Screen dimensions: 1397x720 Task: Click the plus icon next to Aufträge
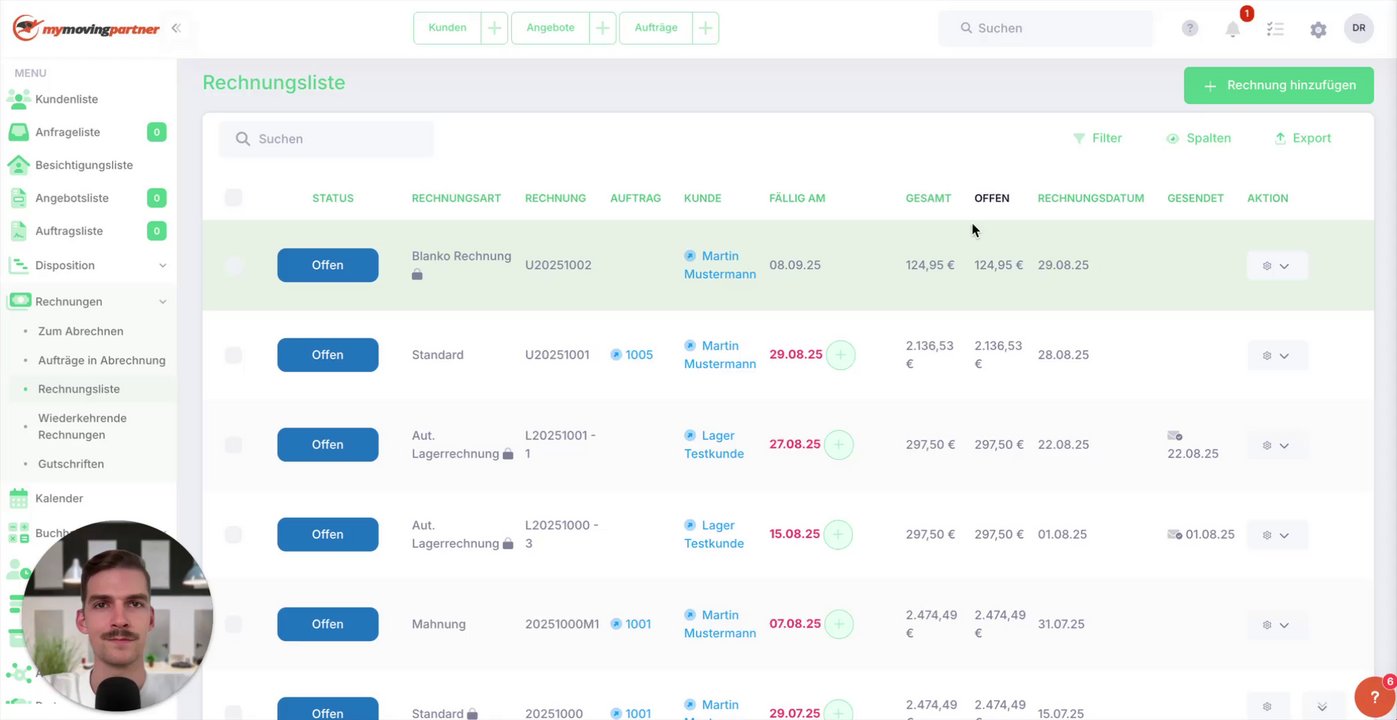(x=705, y=28)
